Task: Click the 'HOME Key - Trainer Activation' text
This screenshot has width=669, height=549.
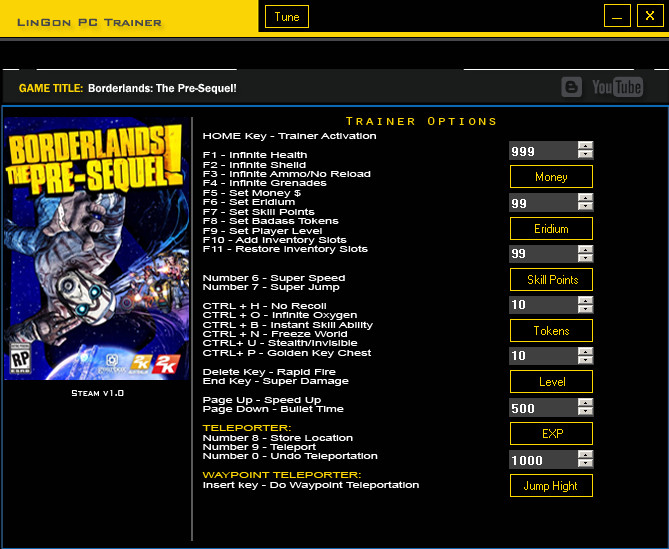Action: point(289,136)
